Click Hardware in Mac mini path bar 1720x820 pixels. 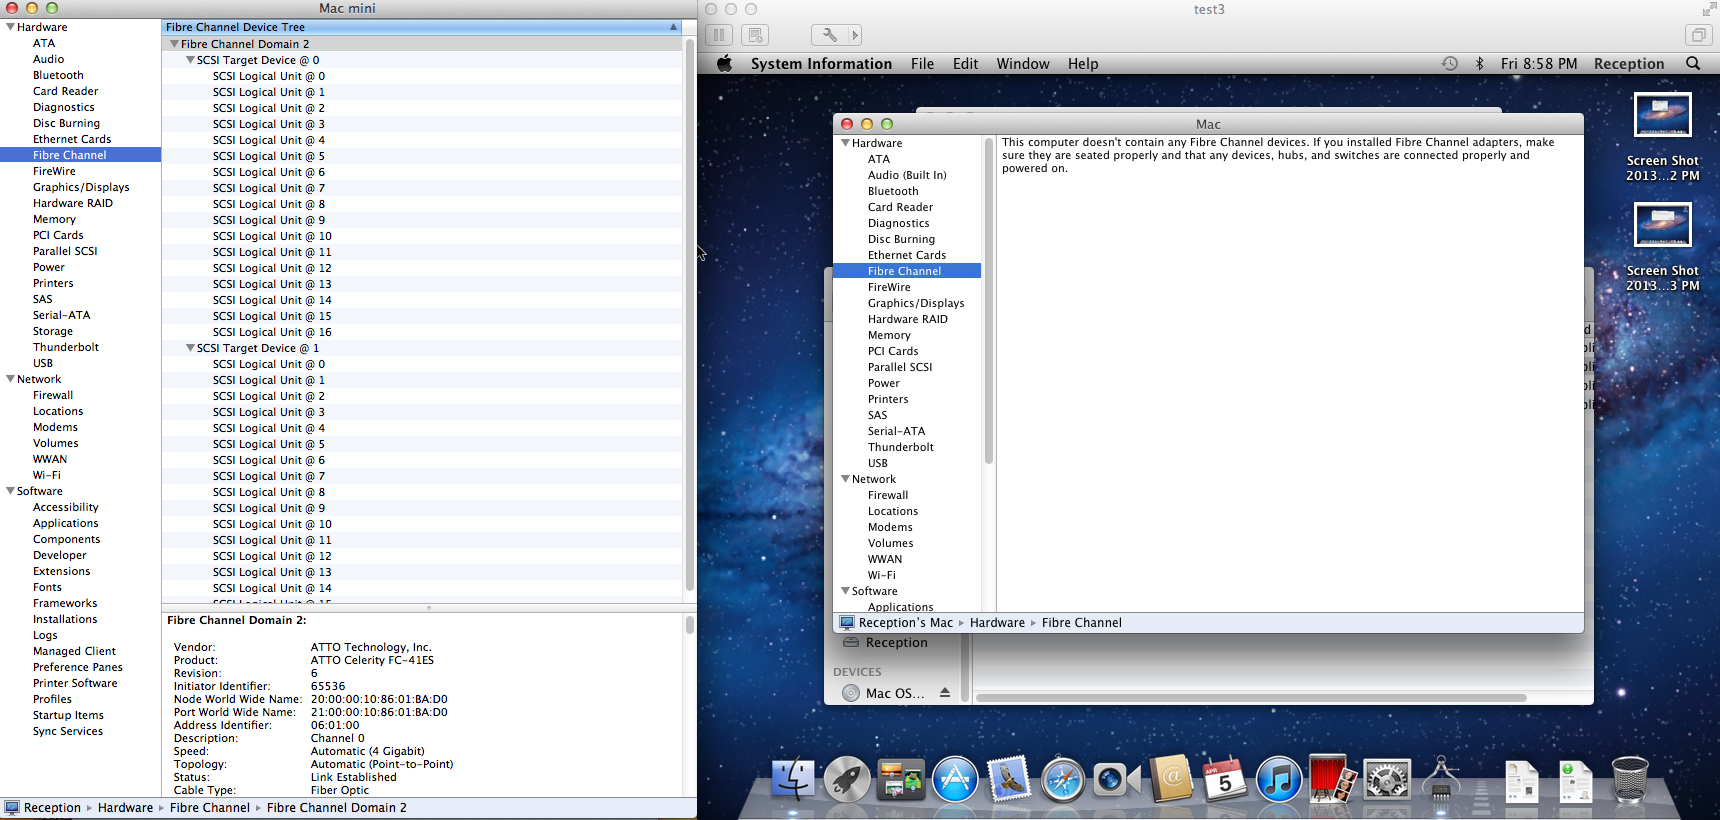pyautogui.click(x=125, y=808)
